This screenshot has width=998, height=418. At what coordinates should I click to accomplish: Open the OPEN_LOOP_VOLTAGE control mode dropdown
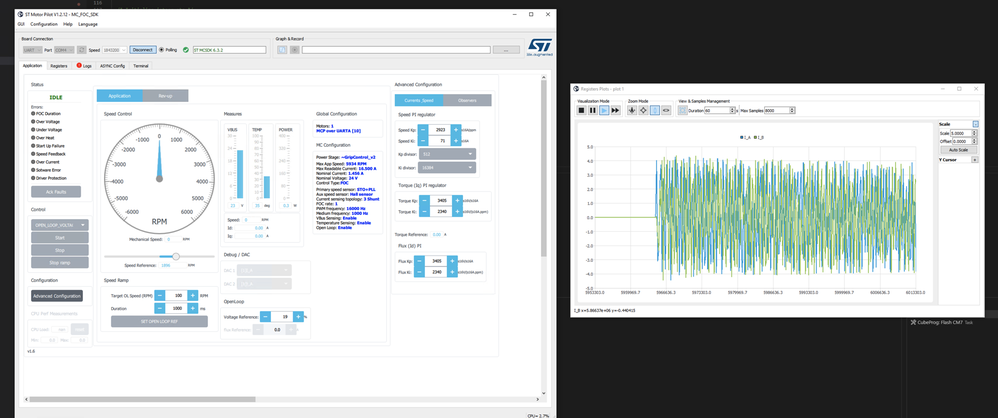[60, 225]
